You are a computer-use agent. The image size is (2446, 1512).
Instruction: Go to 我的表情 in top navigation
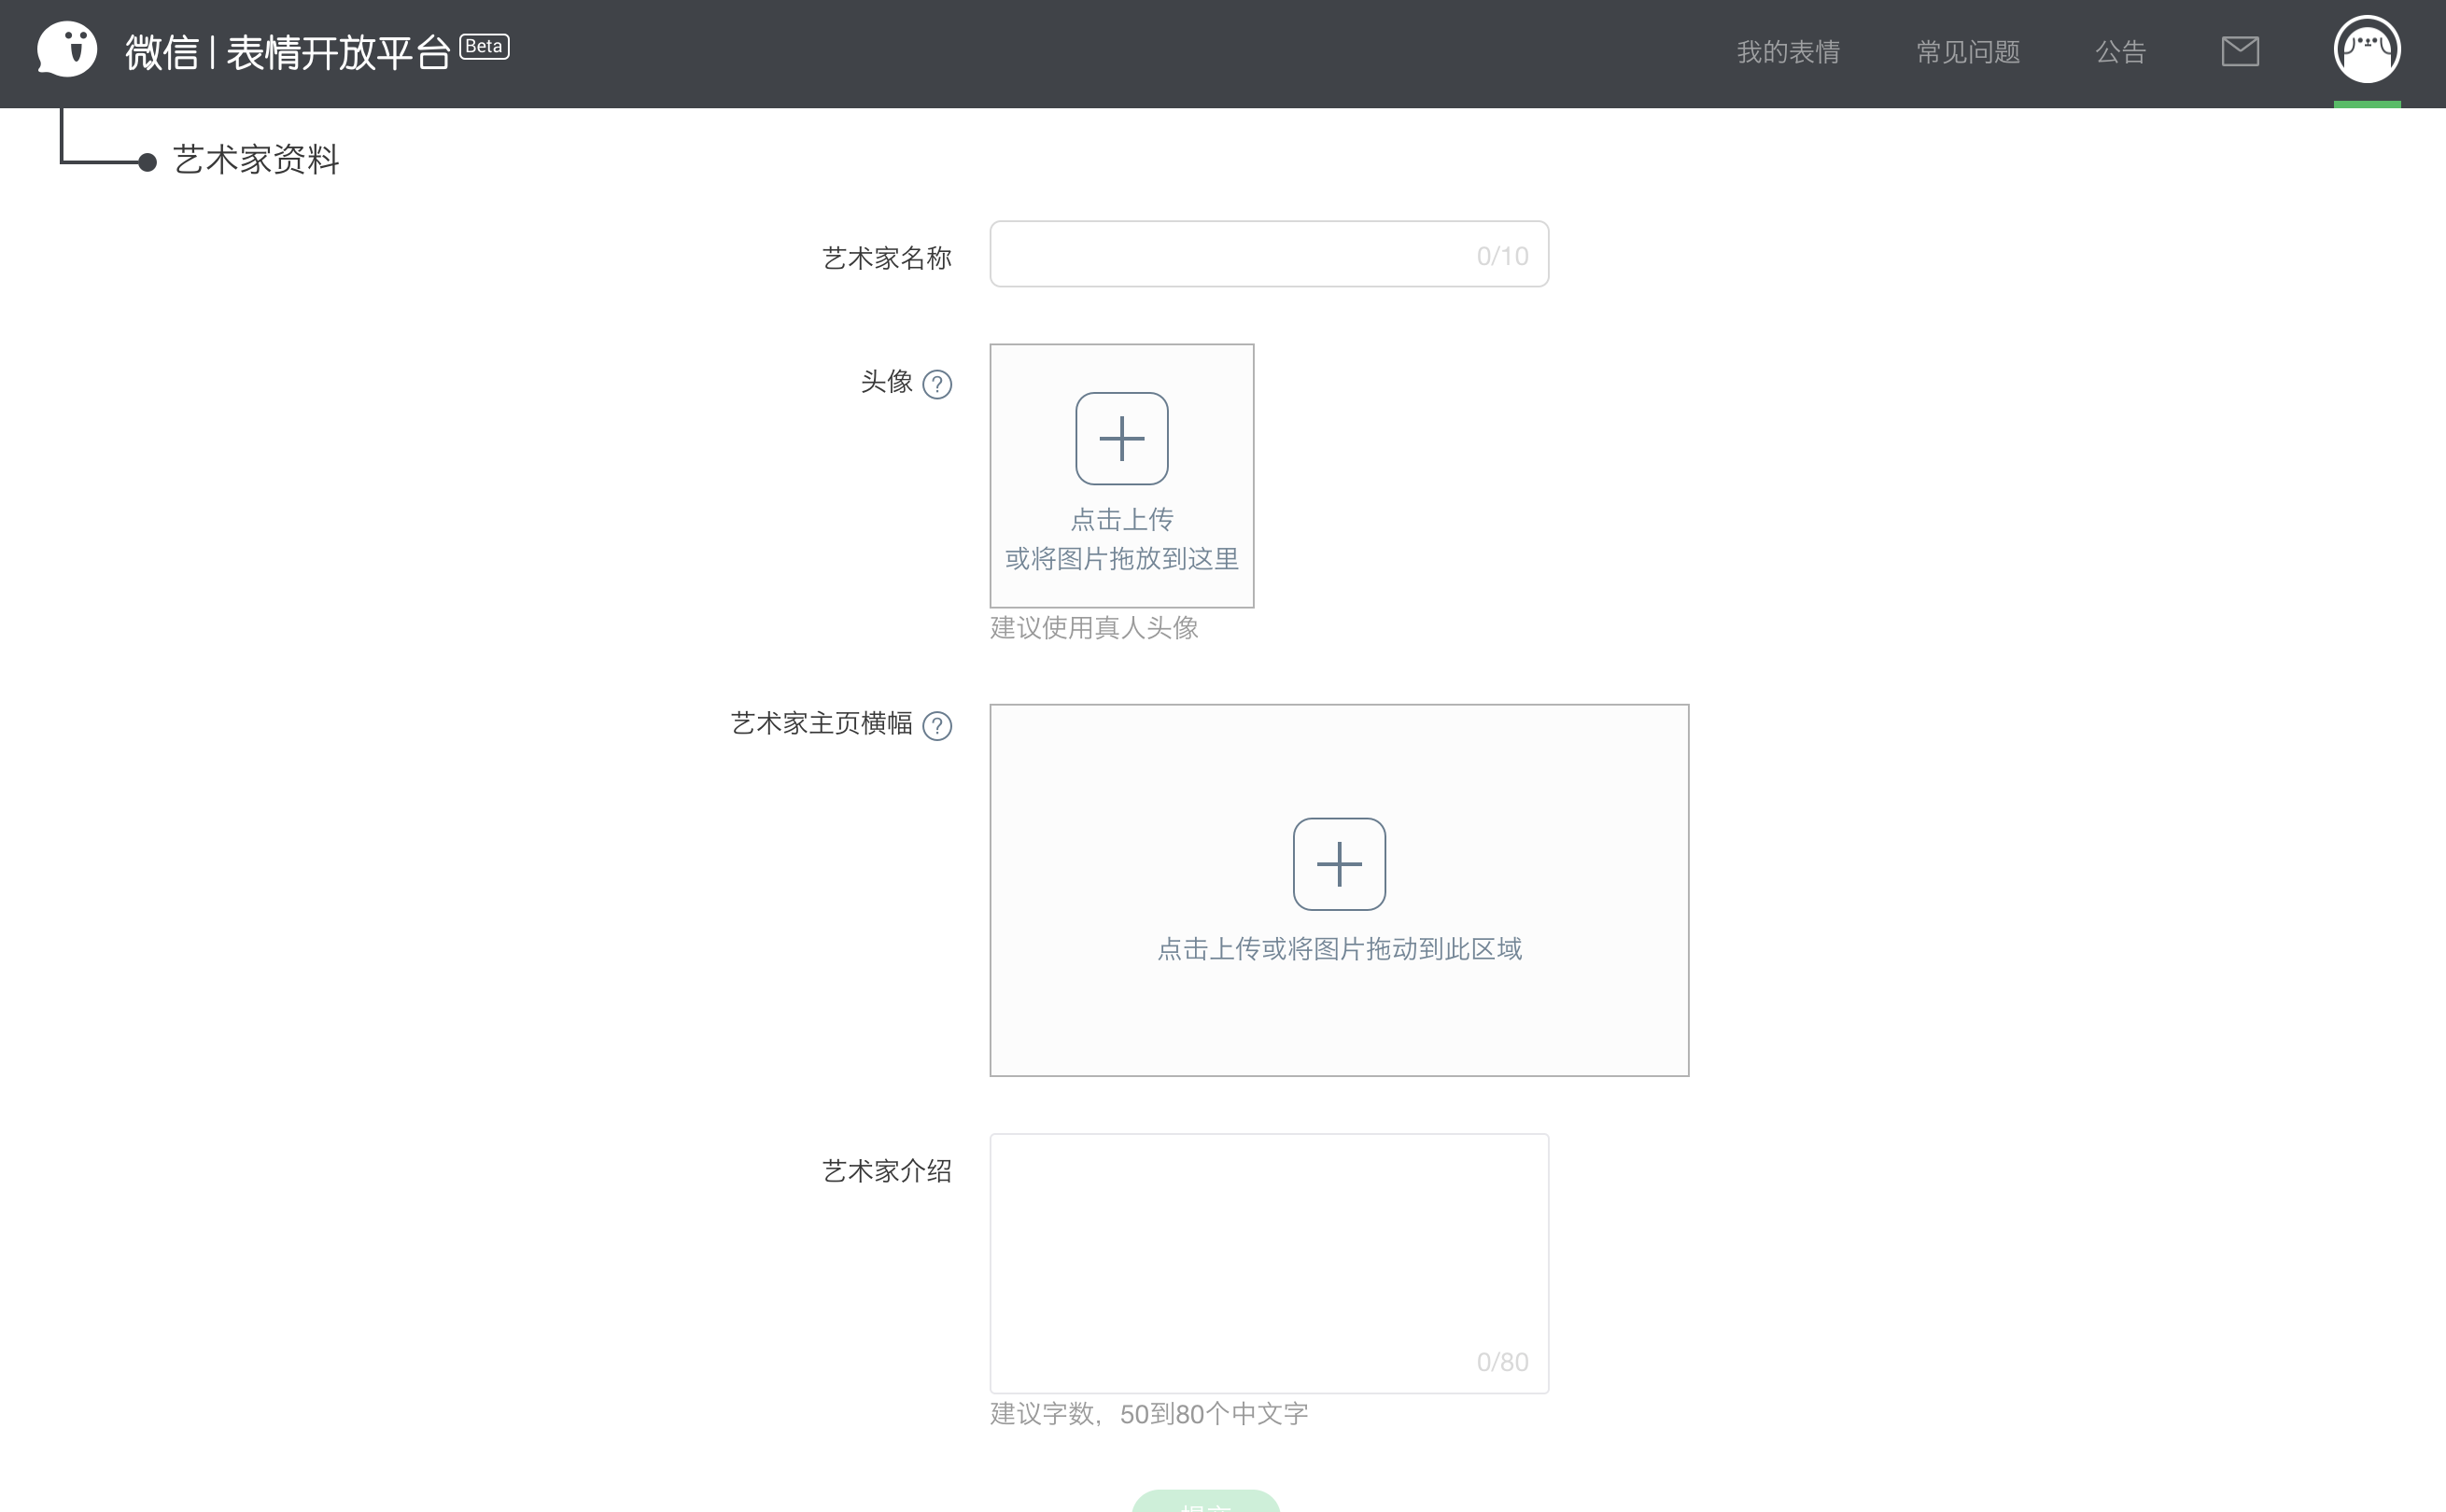tap(1787, 52)
